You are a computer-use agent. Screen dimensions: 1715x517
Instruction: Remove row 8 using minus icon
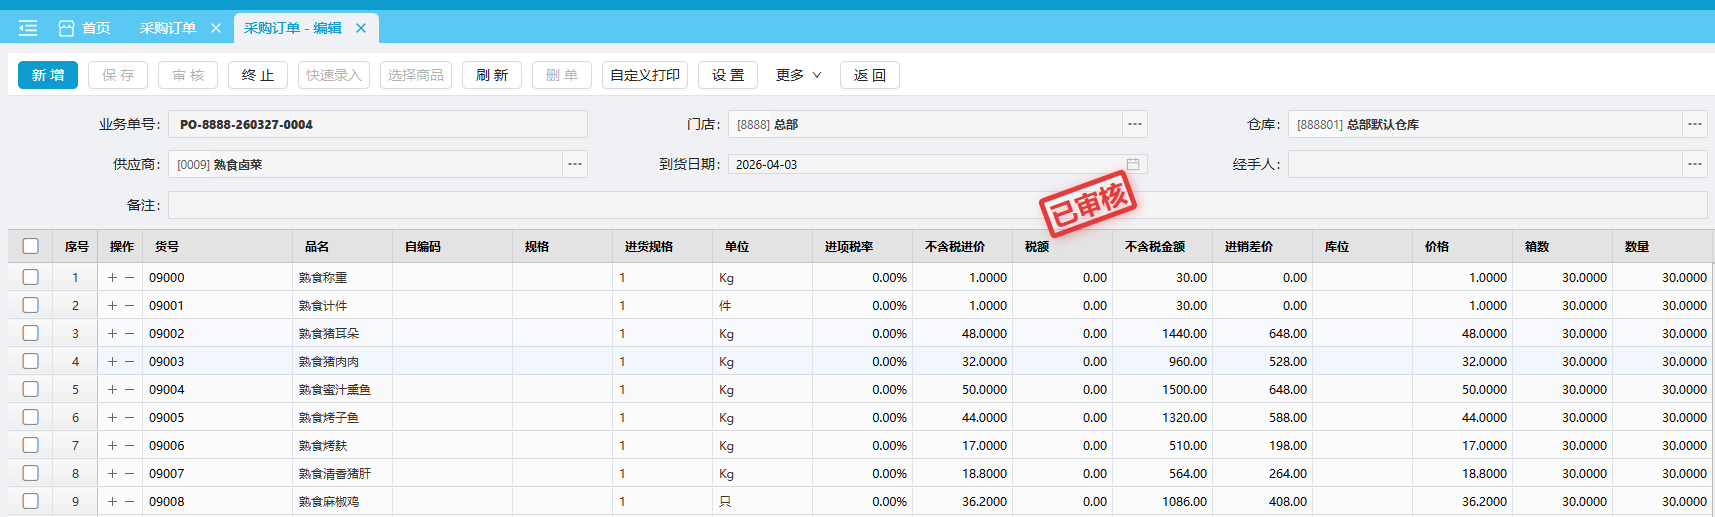coord(130,474)
